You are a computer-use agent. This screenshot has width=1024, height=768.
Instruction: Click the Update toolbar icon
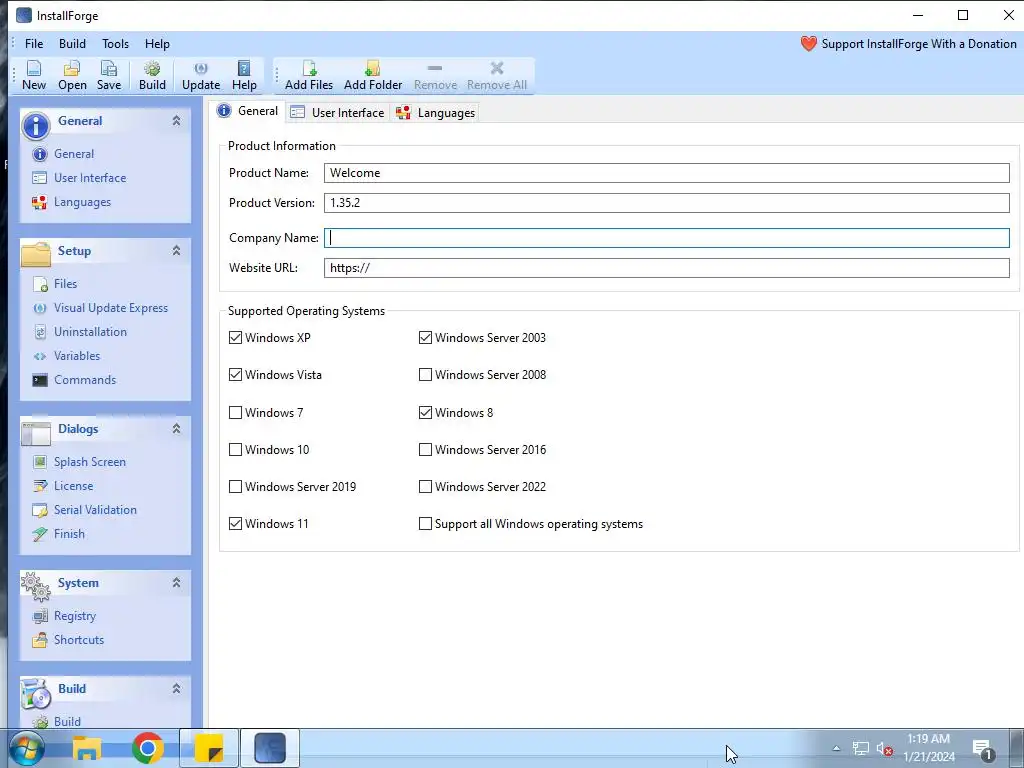click(201, 76)
